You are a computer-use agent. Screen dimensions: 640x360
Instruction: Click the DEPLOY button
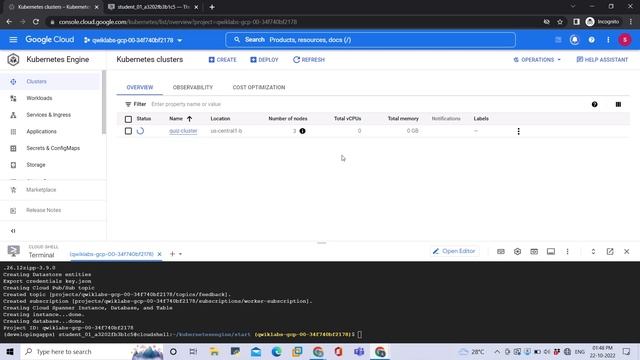(264, 60)
